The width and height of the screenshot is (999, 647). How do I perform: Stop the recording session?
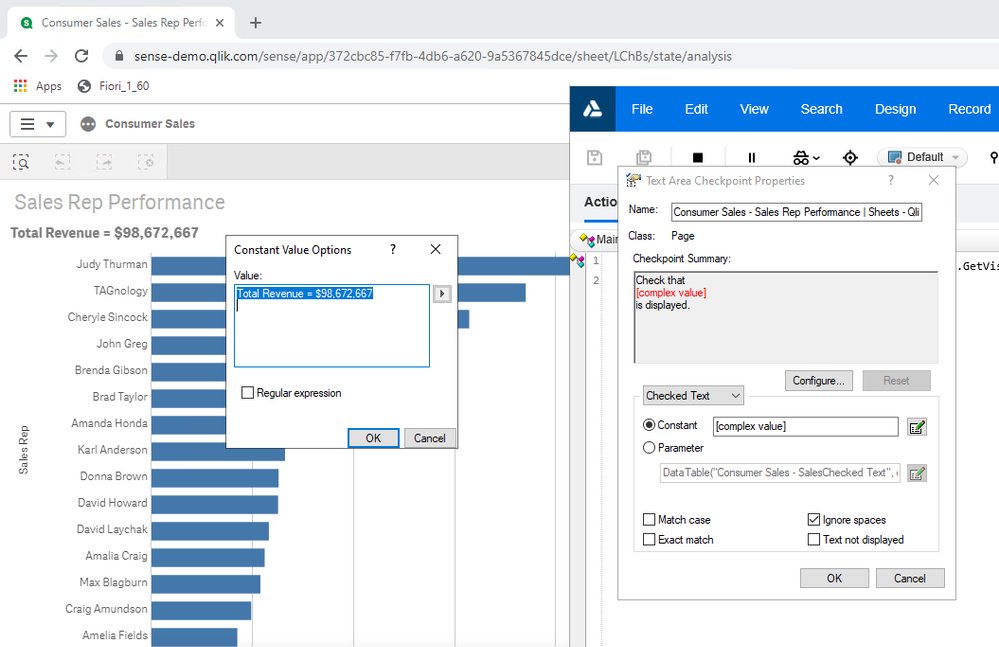[x=698, y=157]
